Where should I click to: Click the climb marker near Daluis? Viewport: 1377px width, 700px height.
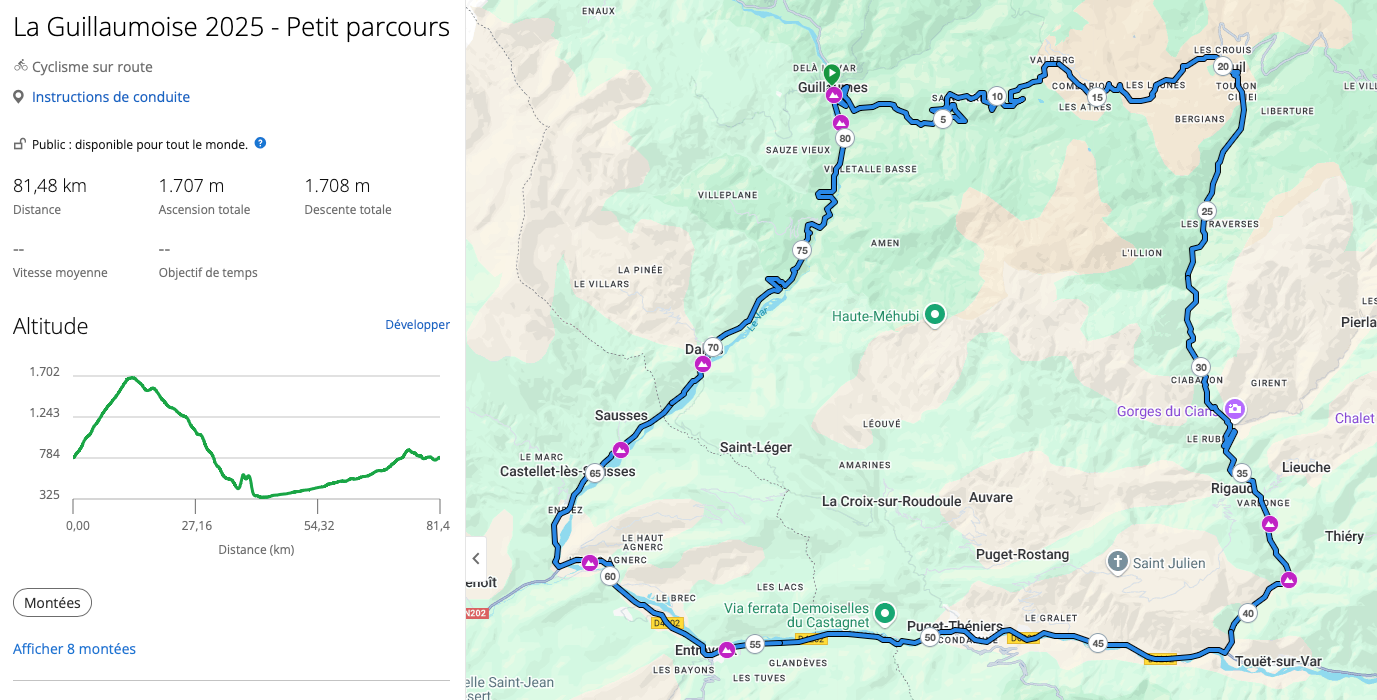702,365
